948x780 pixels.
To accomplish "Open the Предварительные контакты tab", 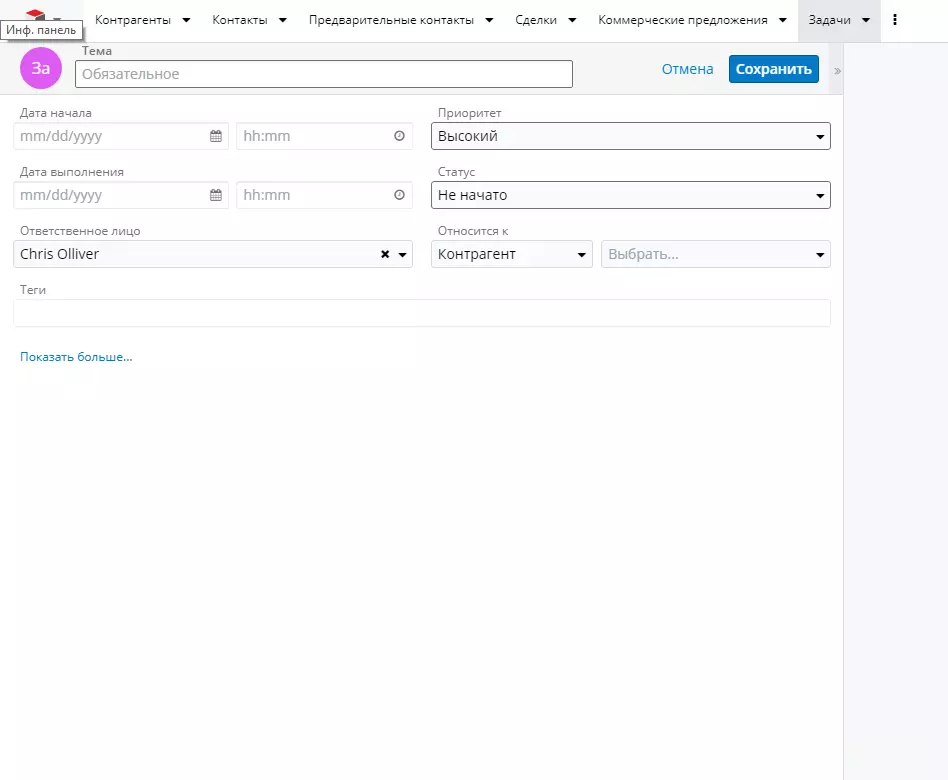I will 391,20.
